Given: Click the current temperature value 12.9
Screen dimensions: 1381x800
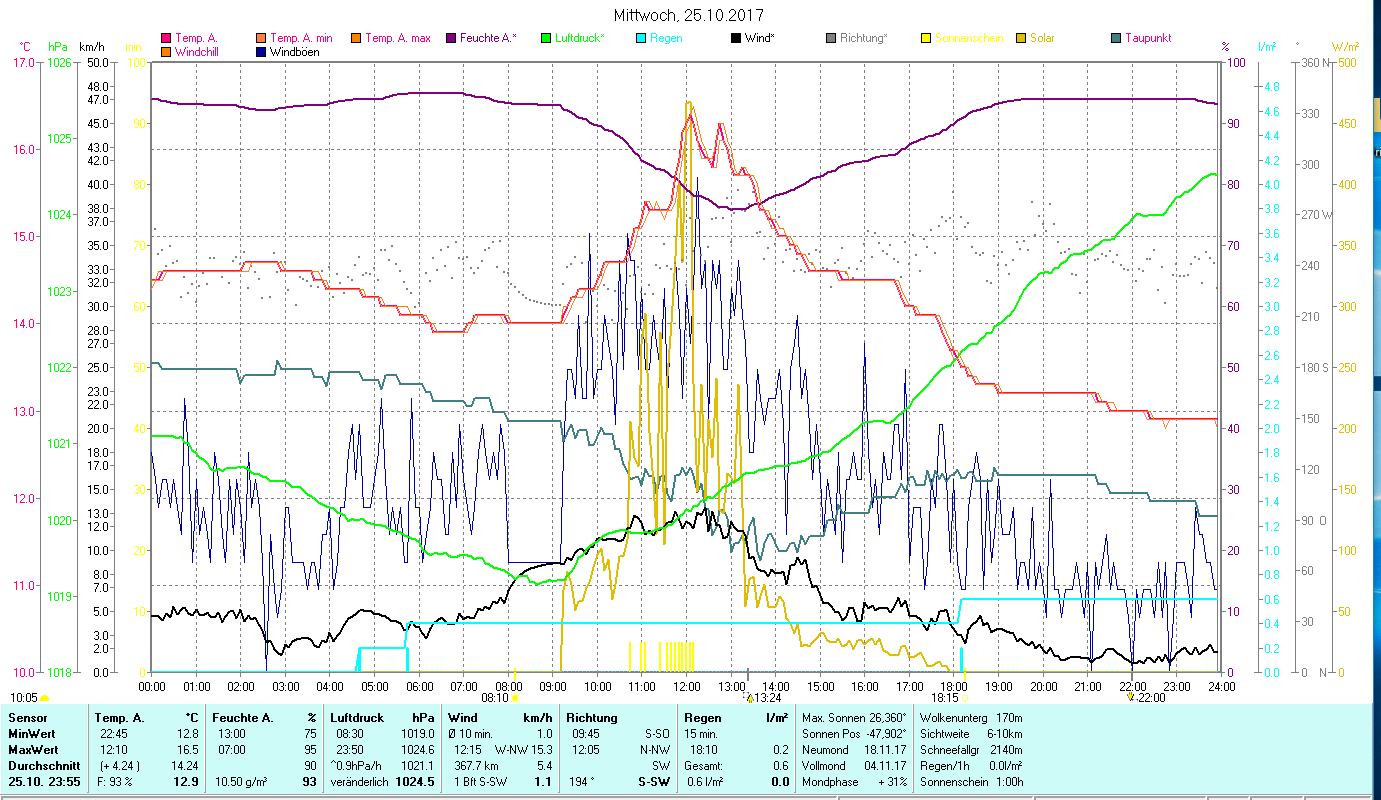Looking at the screenshot, I should [187, 782].
